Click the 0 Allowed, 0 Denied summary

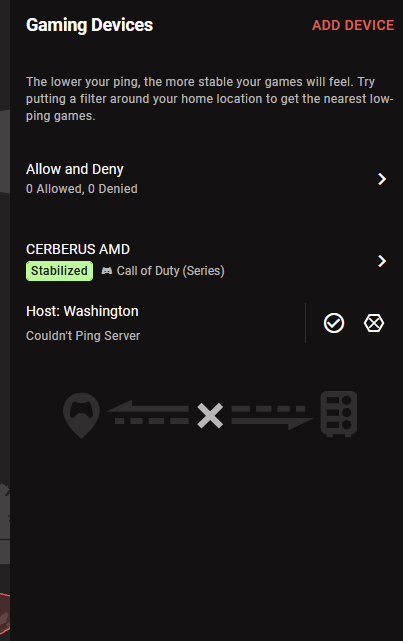[82, 189]
